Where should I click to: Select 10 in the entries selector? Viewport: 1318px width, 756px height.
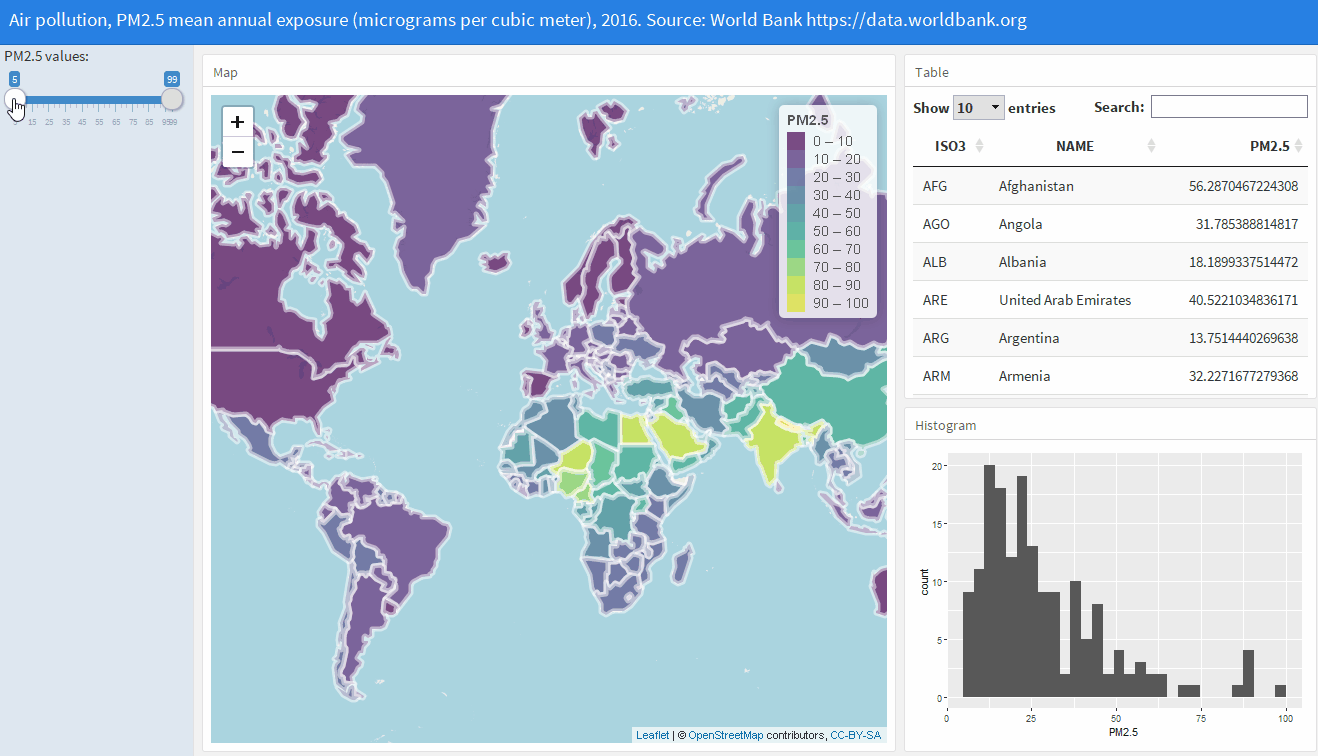click(x=977, y=106)
